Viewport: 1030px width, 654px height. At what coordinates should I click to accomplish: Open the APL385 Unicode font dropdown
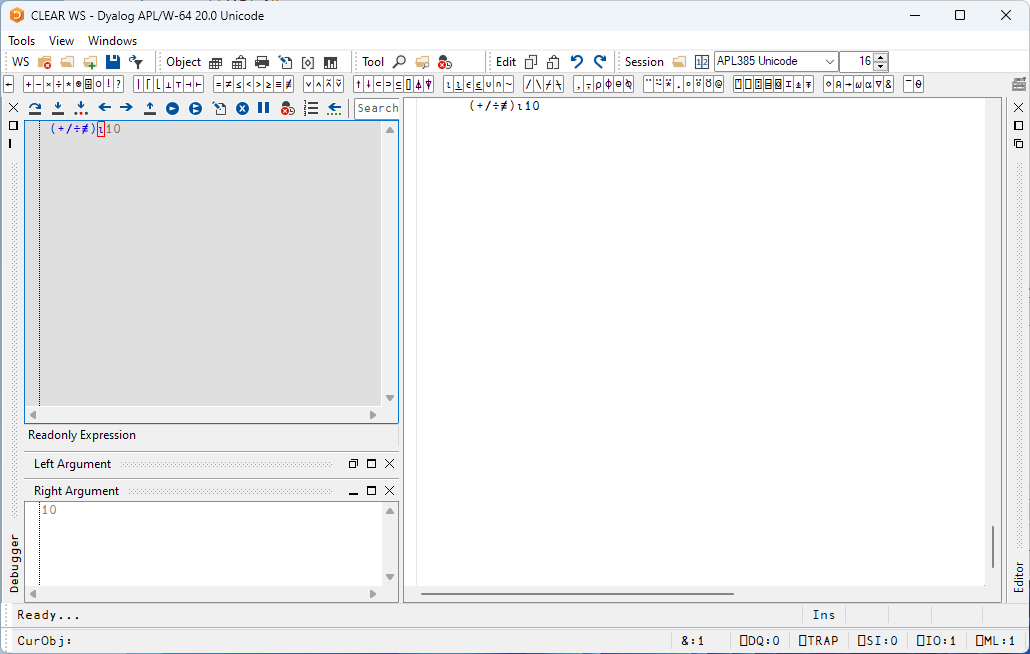829,62
